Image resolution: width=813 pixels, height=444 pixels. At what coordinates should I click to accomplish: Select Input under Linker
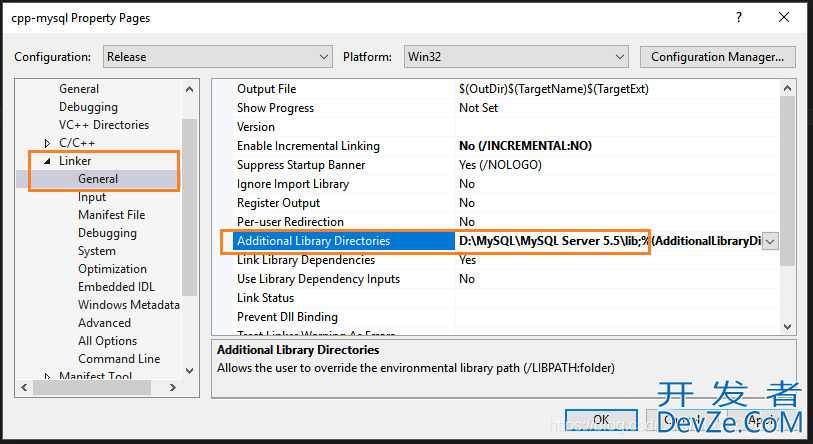click(x=92, y=197)
